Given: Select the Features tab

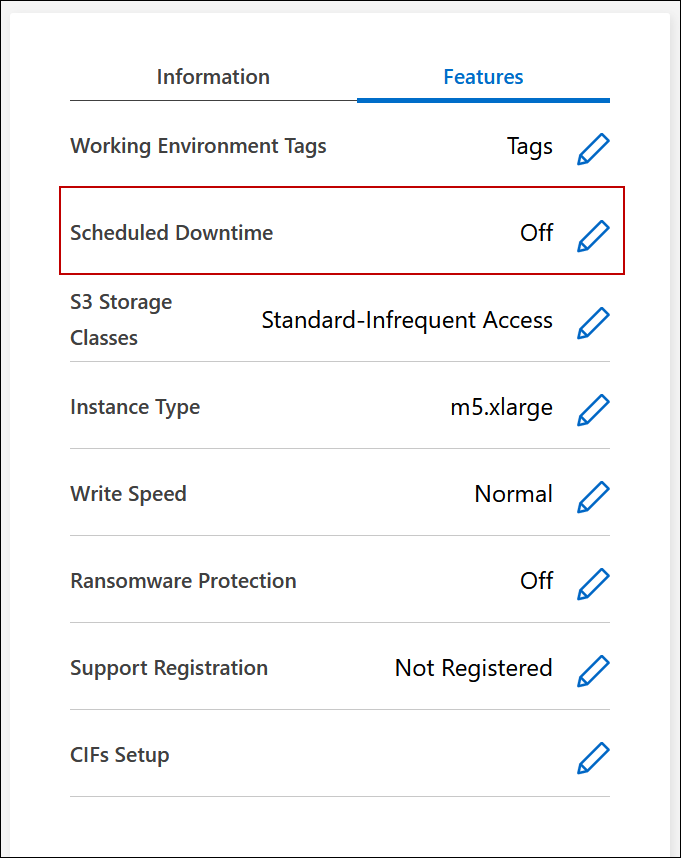Looking at the screenshot, I should pos(483,77).
